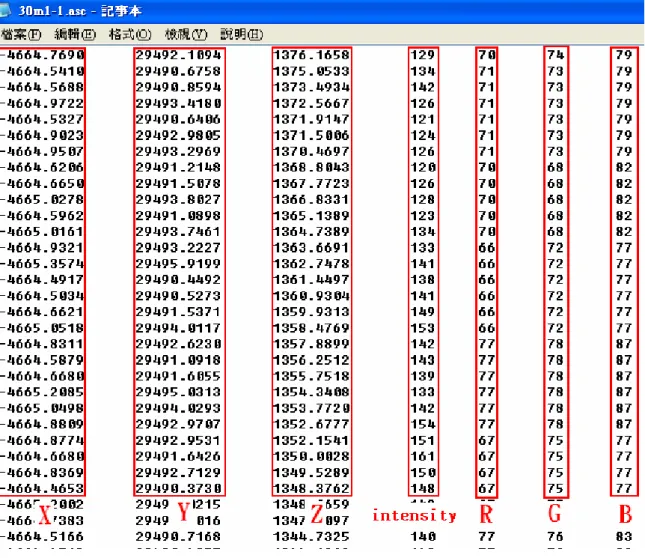Click the intensity value 151

[423, 441]
